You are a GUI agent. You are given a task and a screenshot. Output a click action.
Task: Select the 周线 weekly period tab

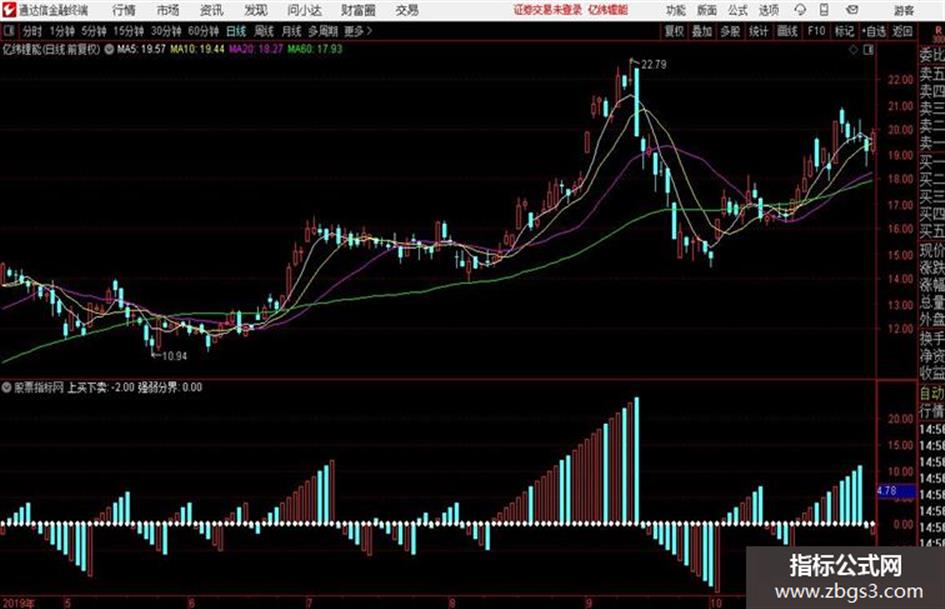point(264,31)
